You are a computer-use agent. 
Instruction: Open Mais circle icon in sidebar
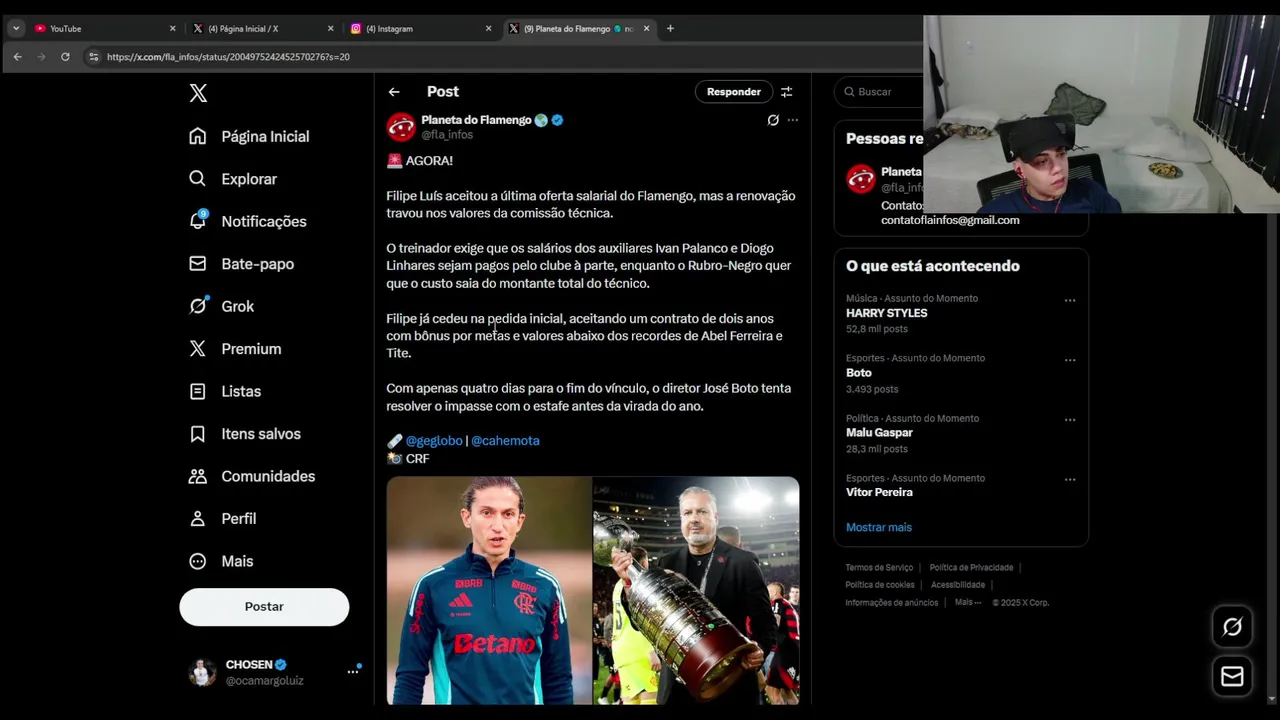coord(198,561)
